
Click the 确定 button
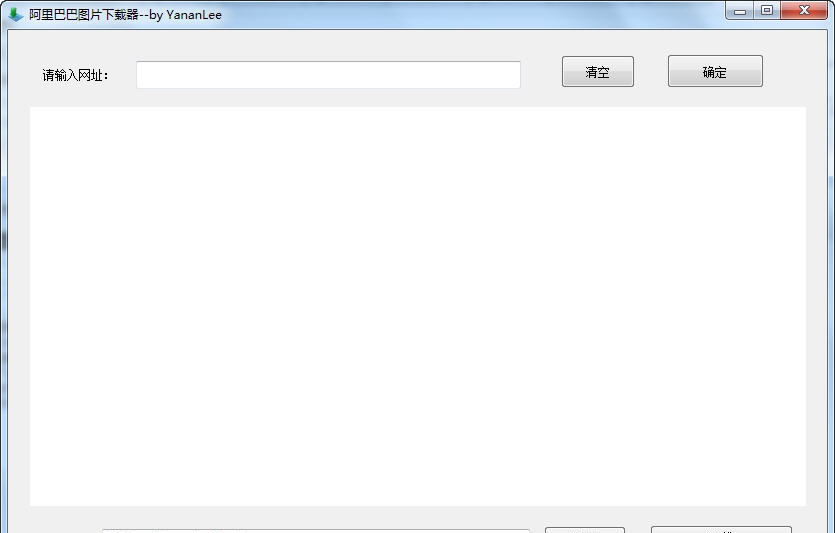point(715,71)
